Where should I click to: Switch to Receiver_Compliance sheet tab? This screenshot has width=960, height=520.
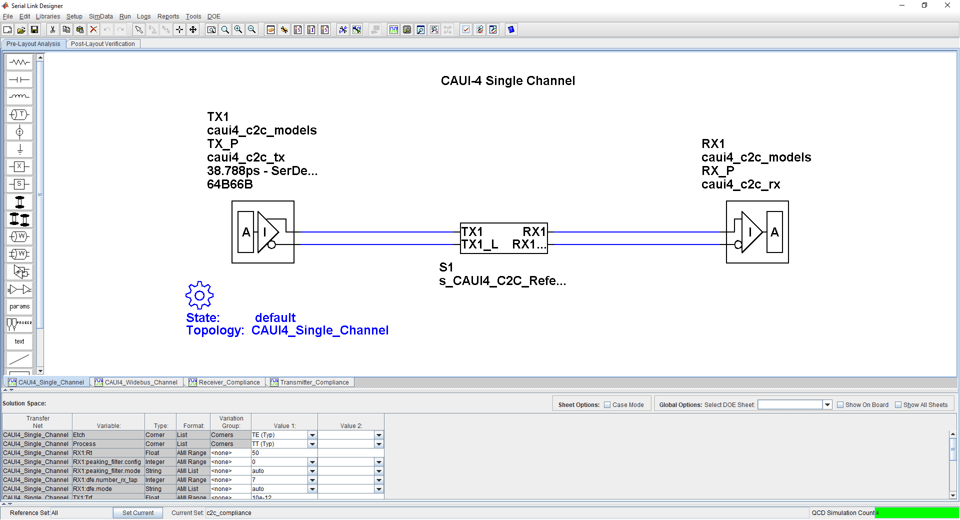(x=225, y=382)
